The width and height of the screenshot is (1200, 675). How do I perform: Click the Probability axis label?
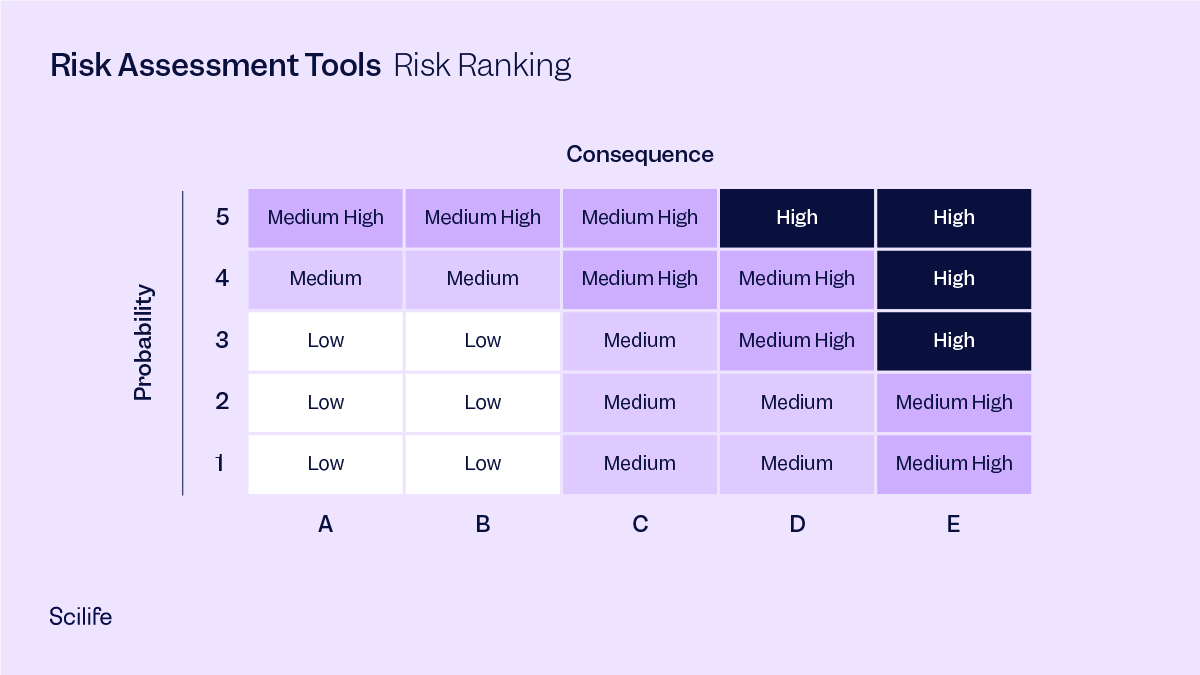point(144,342)
